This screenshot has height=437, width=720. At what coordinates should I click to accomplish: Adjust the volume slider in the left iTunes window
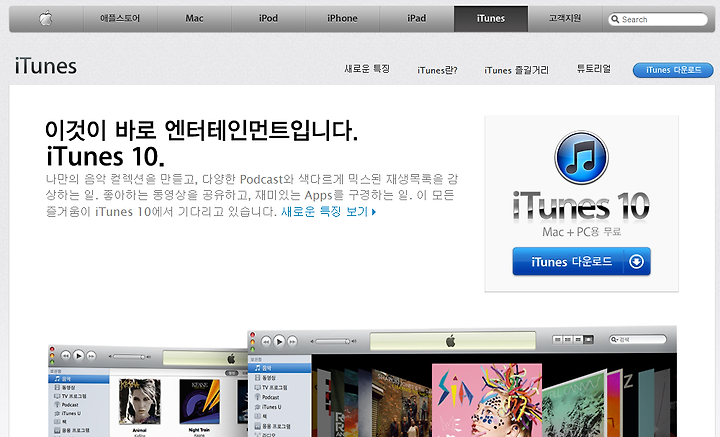tap(129, 357)
